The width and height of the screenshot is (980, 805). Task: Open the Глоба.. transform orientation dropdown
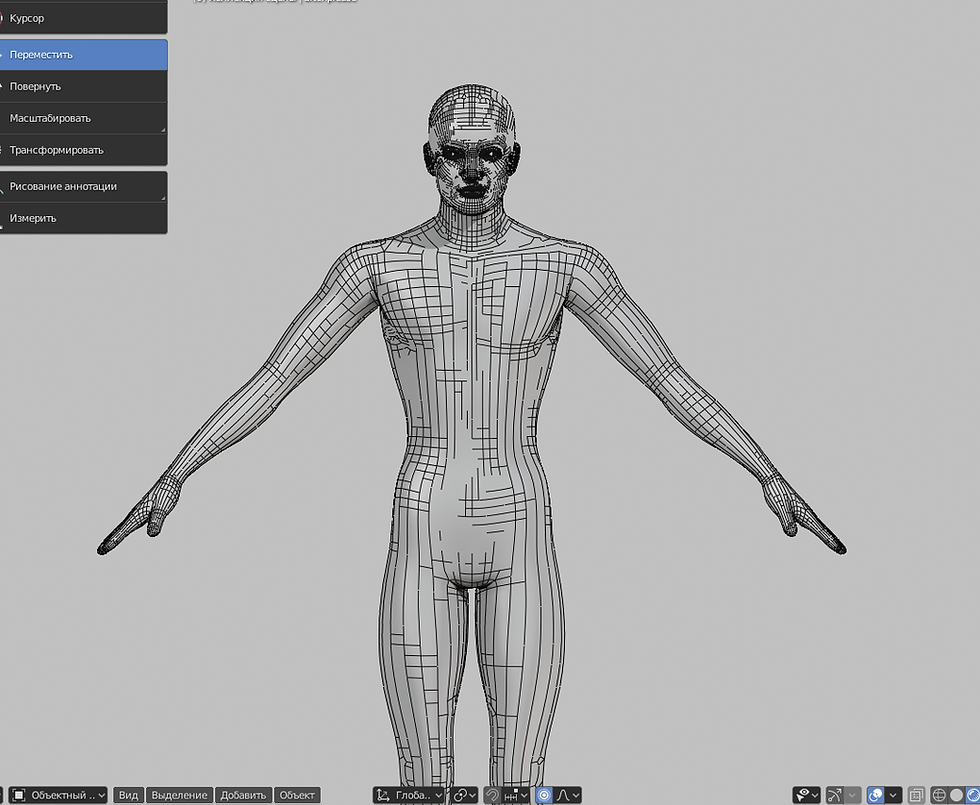[x=409, y=795]
